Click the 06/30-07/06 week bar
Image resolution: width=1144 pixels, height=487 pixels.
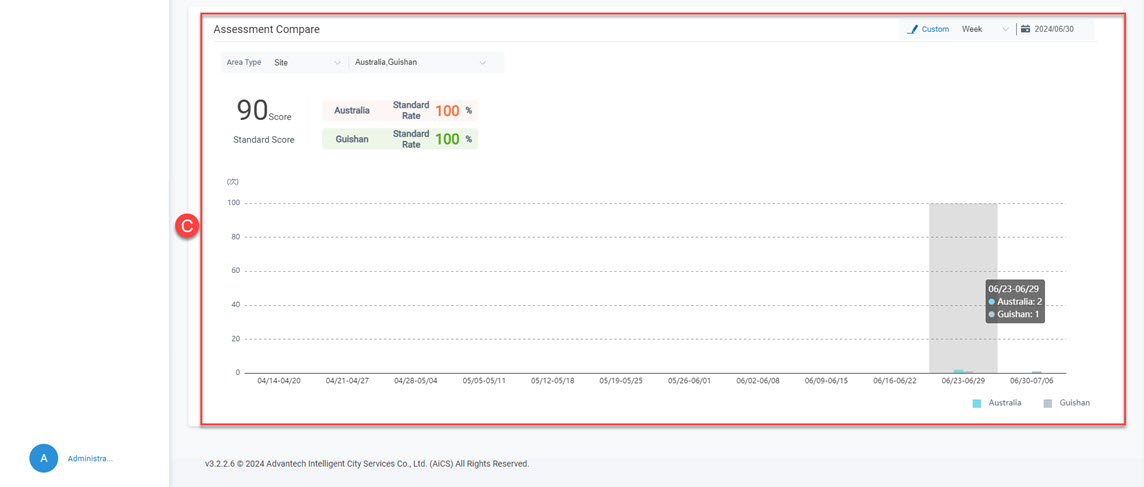pos(1036,372)
